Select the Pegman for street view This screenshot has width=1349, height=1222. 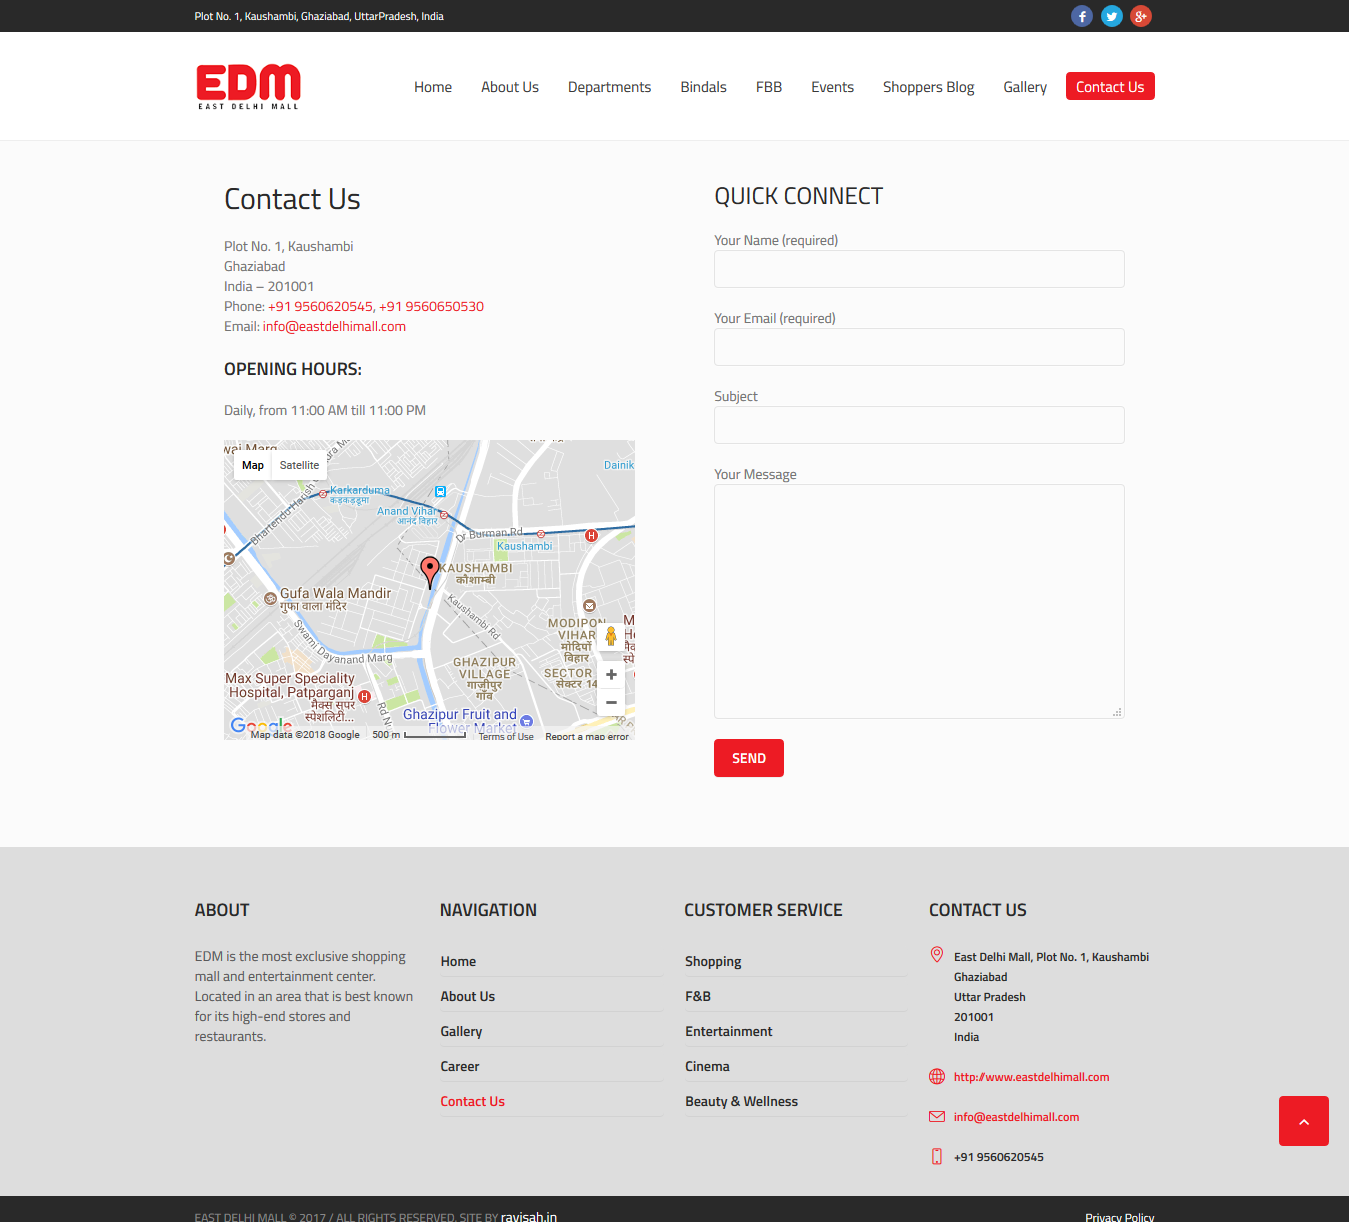[611, 637]
